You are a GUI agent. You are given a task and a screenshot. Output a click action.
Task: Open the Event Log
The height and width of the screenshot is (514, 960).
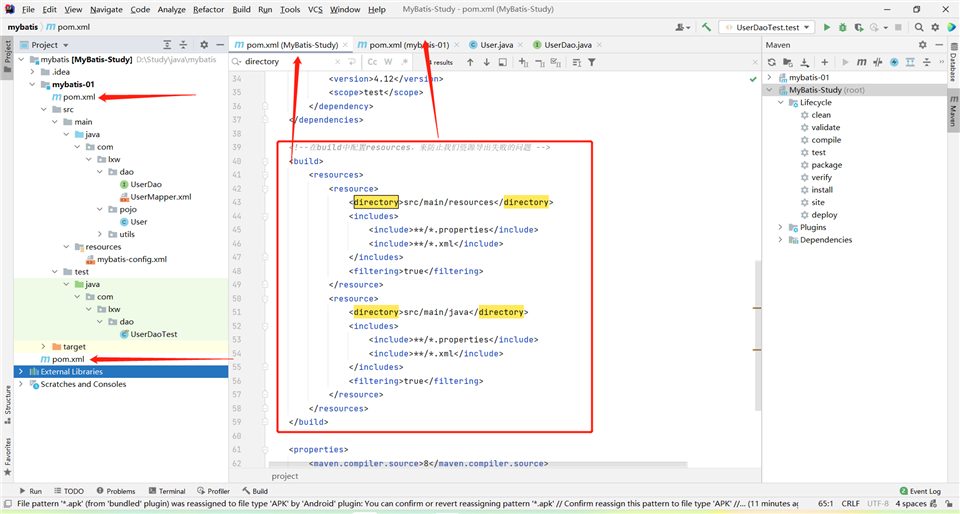(x=920, y=491)
